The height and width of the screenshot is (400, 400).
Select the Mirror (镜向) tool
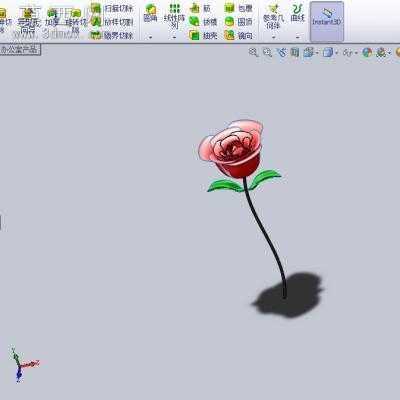pos(238,35)
